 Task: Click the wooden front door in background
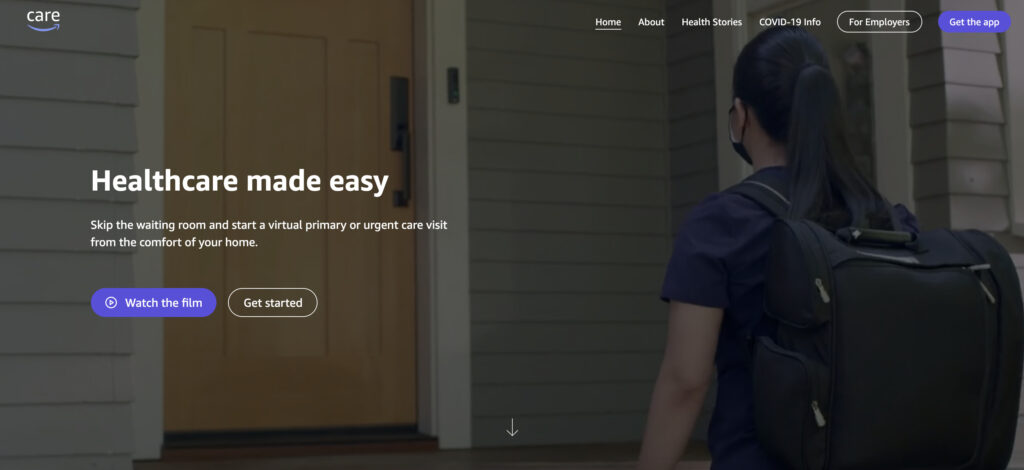pyautogui.click(x=289, y=215)
